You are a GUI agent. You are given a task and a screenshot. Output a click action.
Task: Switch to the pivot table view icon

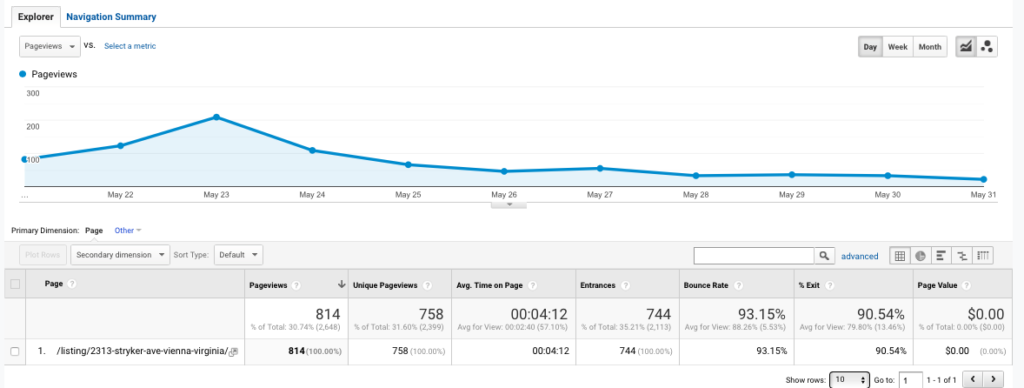[x=983, y=256]
